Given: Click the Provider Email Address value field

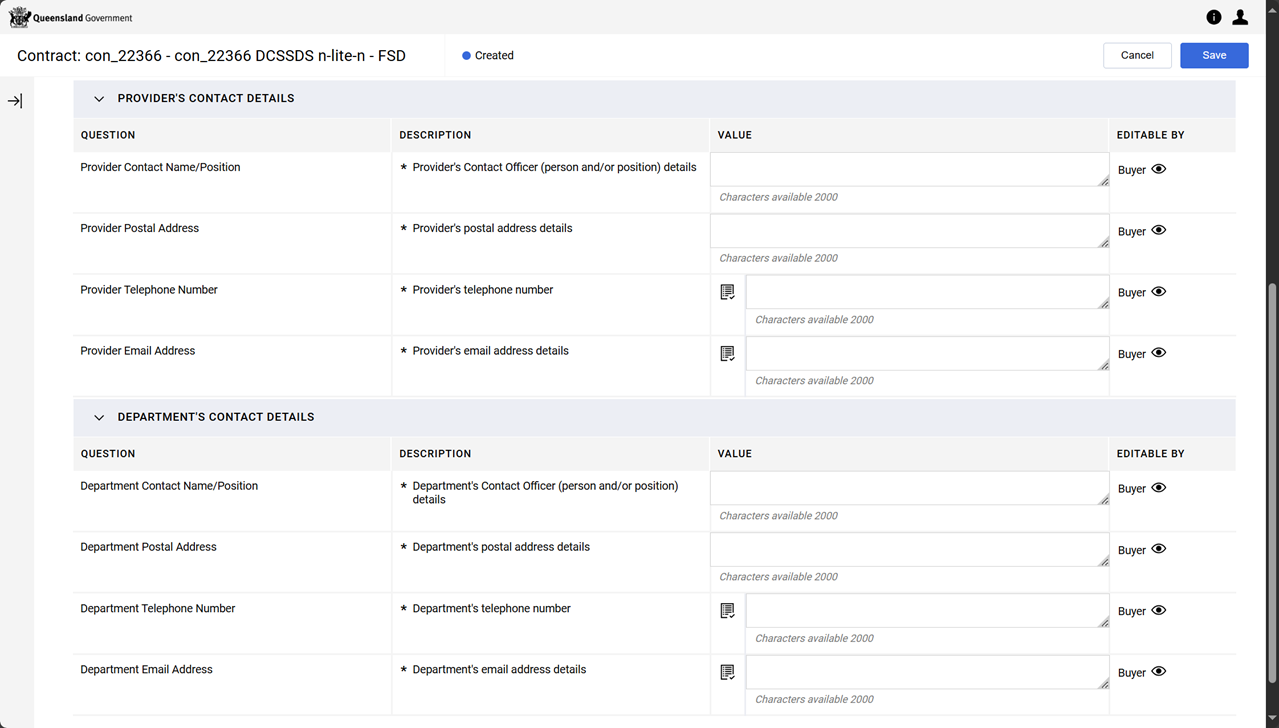Looking at the screenshot, I should click(926, 353).
